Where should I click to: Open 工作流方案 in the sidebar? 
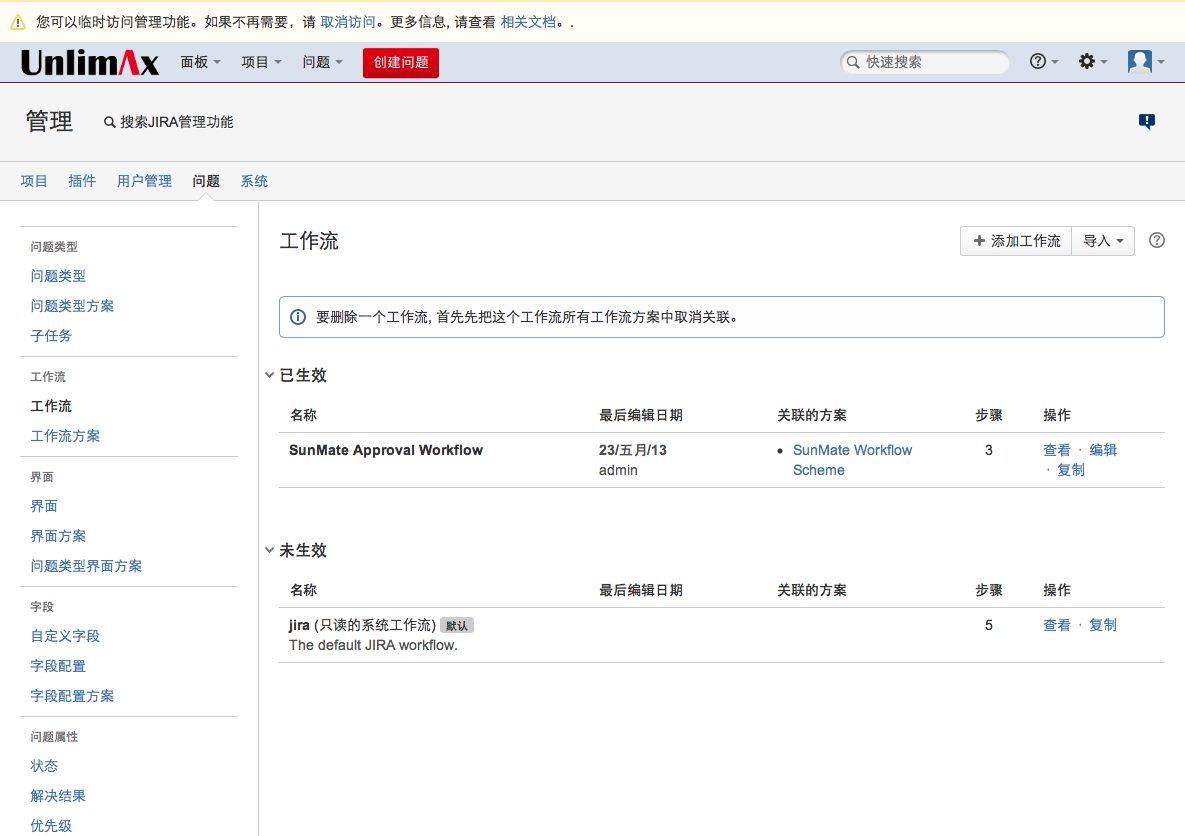point(65,436)
